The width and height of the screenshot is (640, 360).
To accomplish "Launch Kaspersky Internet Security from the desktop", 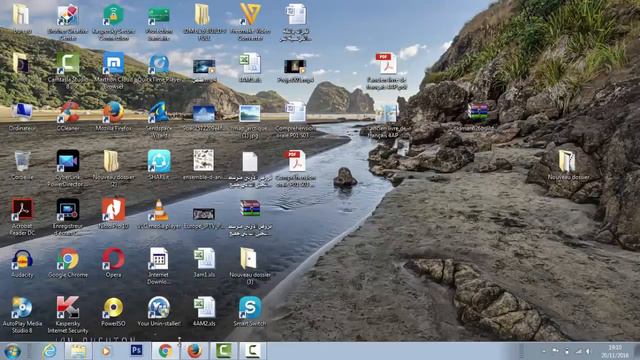I will [68, 307].
